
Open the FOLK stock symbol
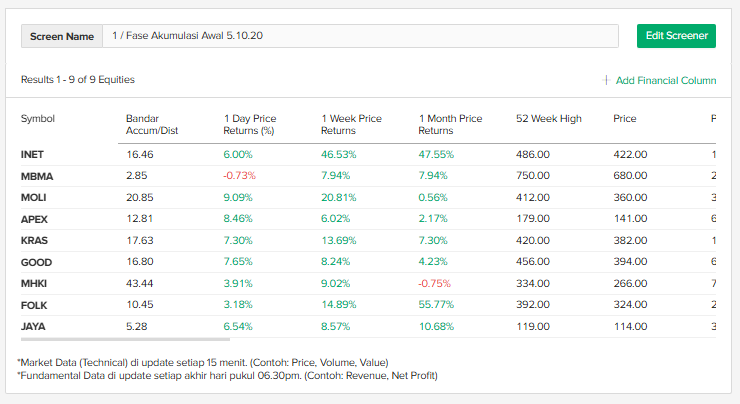coord(34,305)
